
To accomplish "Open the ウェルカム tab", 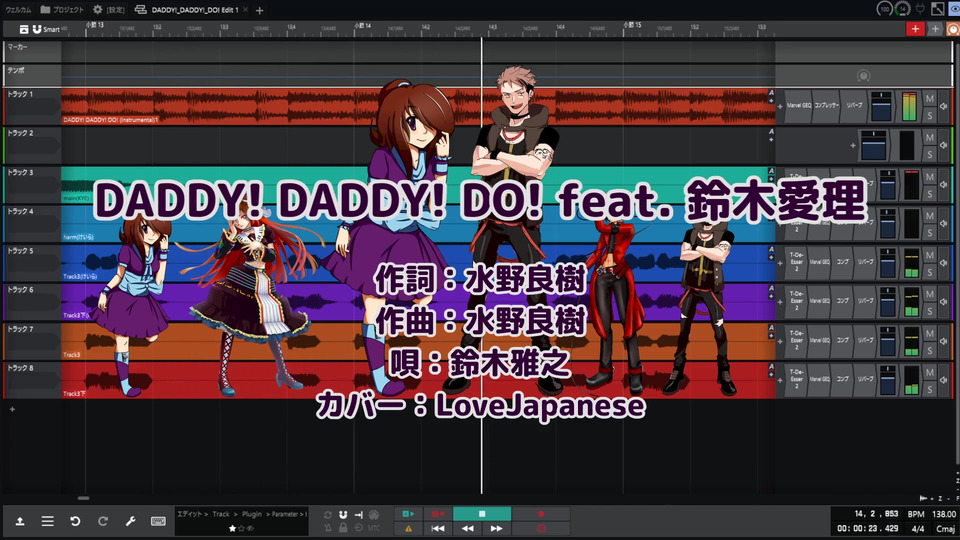I will pos(18,10).
